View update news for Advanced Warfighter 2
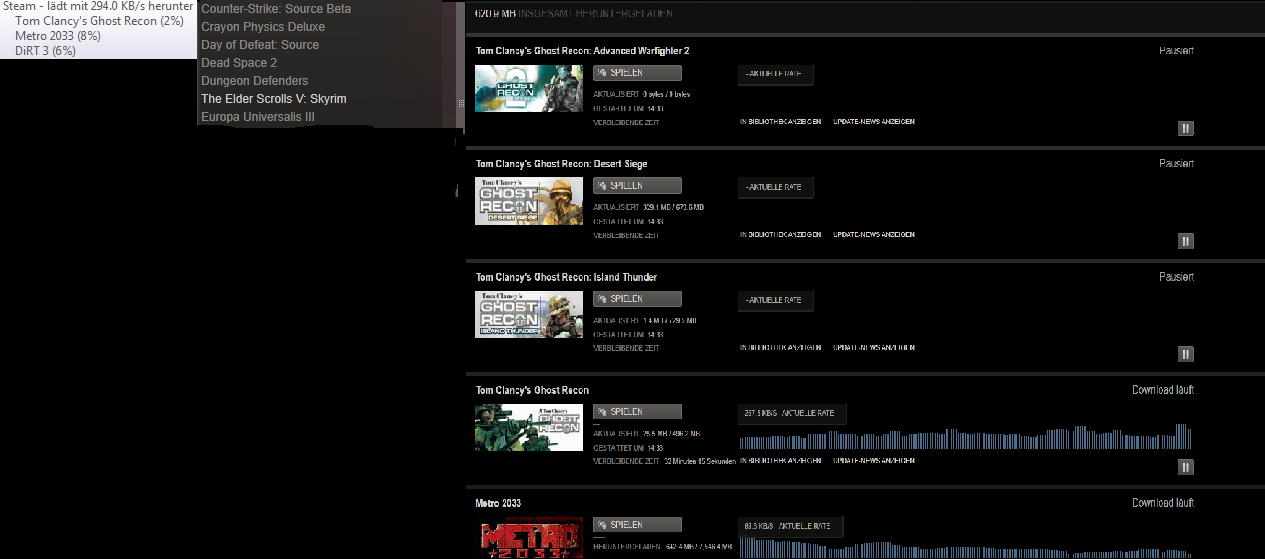 pos(874,122)
